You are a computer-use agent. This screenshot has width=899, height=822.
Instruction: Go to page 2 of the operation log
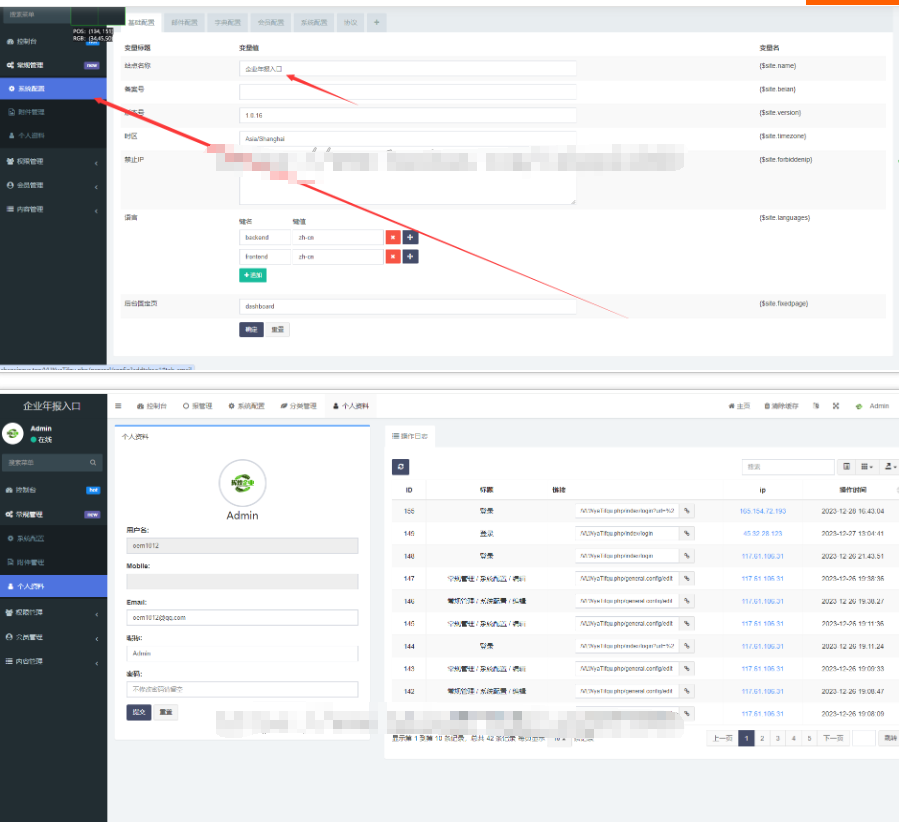point(762,738)
